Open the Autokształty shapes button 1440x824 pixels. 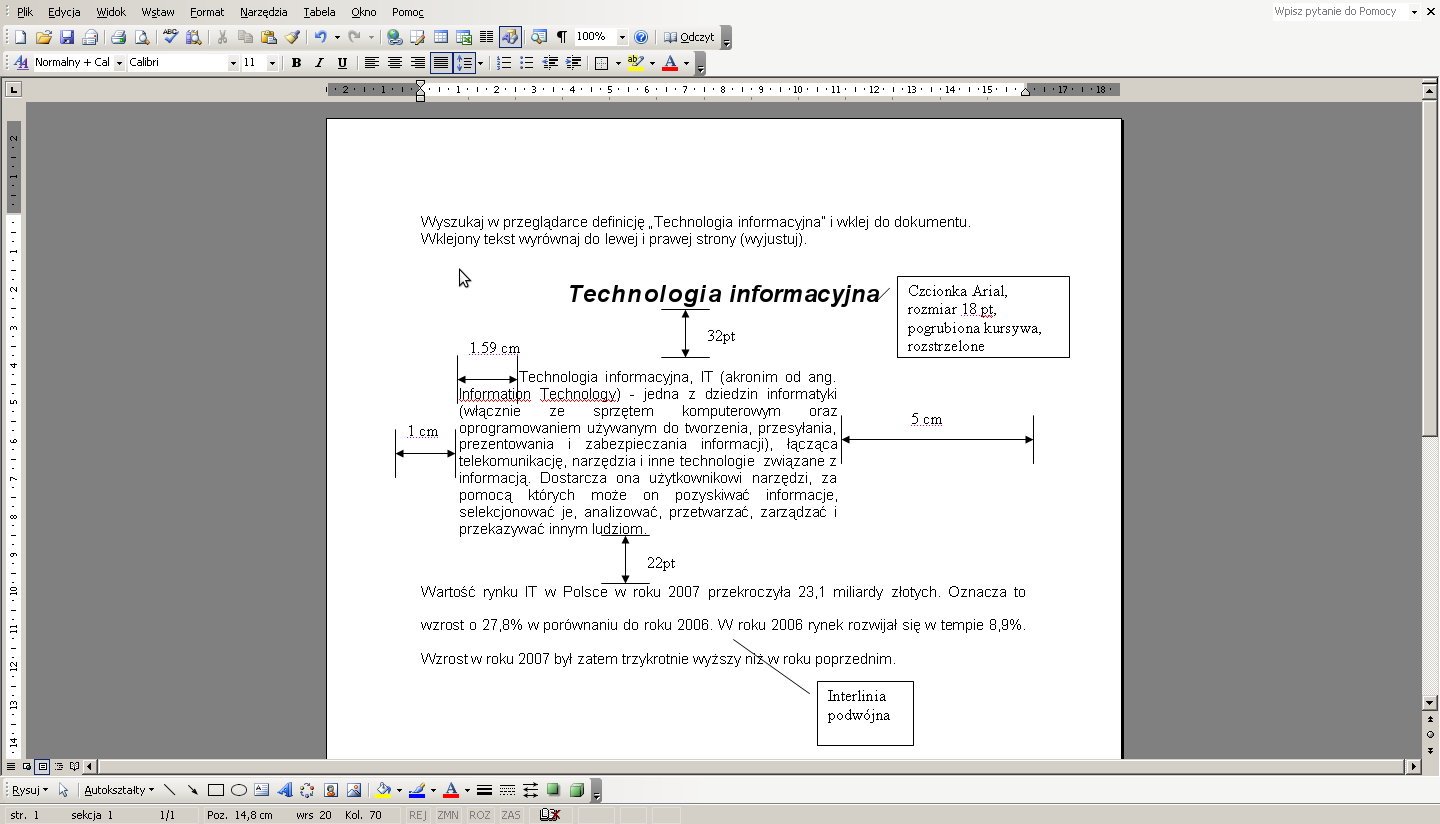119,790
